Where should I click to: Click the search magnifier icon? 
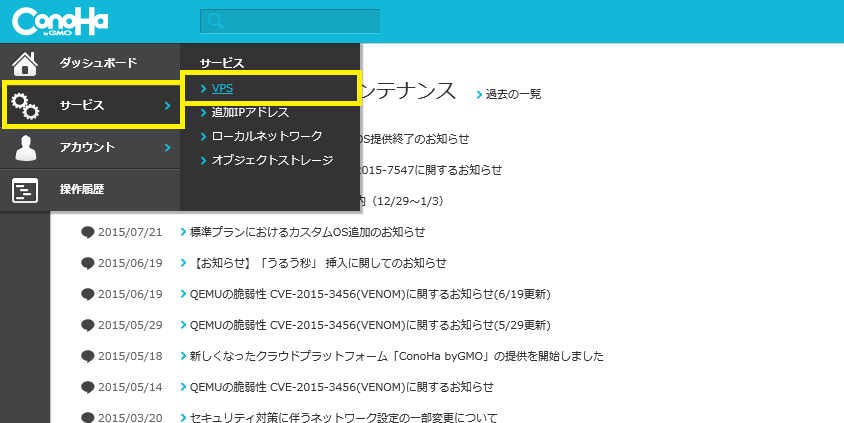pos(216,22)
